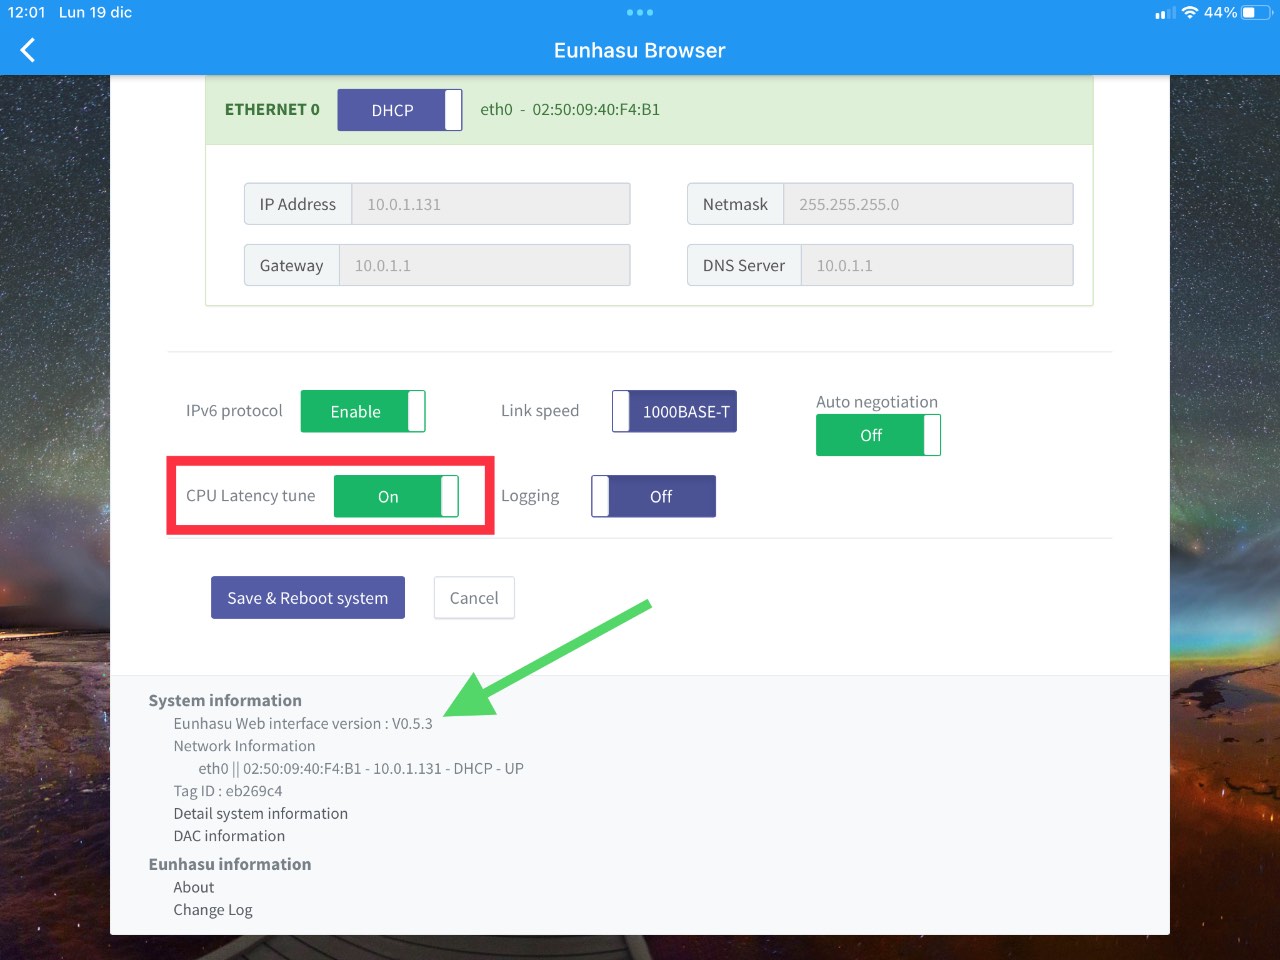
Task: Toggle Auto negotiation Off switch
Action: (x=878, y=435)
